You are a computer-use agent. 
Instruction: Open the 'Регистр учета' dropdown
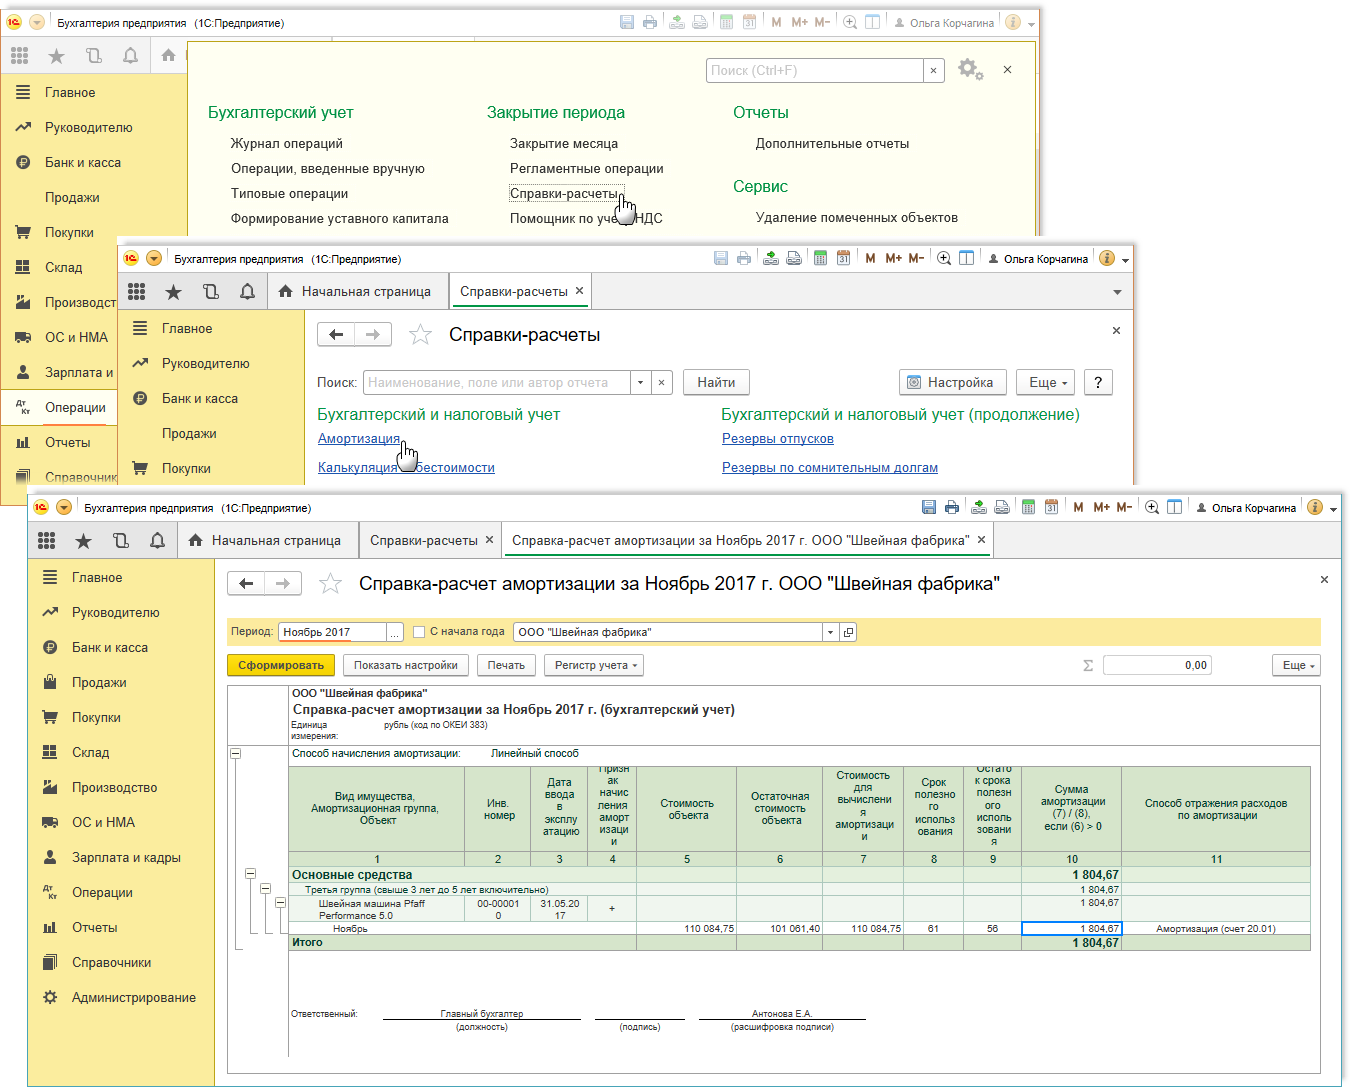tap(596, 665)
